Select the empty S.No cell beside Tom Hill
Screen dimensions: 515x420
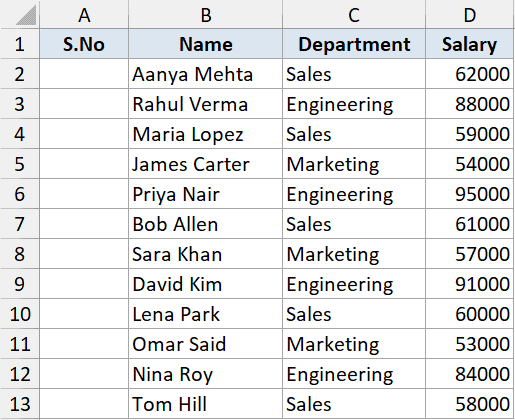coord(84,404)
